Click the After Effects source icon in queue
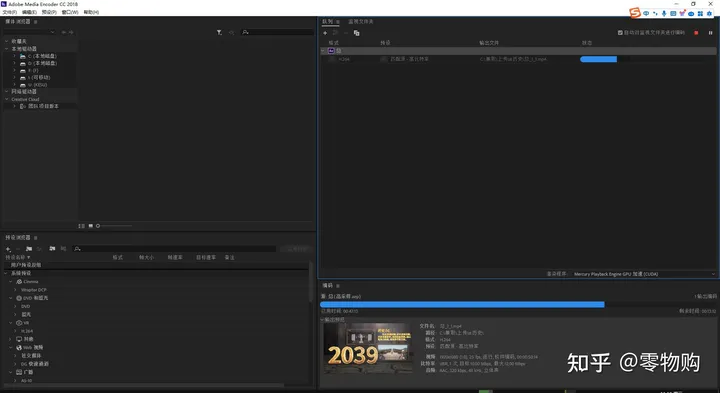 point(331,51)
